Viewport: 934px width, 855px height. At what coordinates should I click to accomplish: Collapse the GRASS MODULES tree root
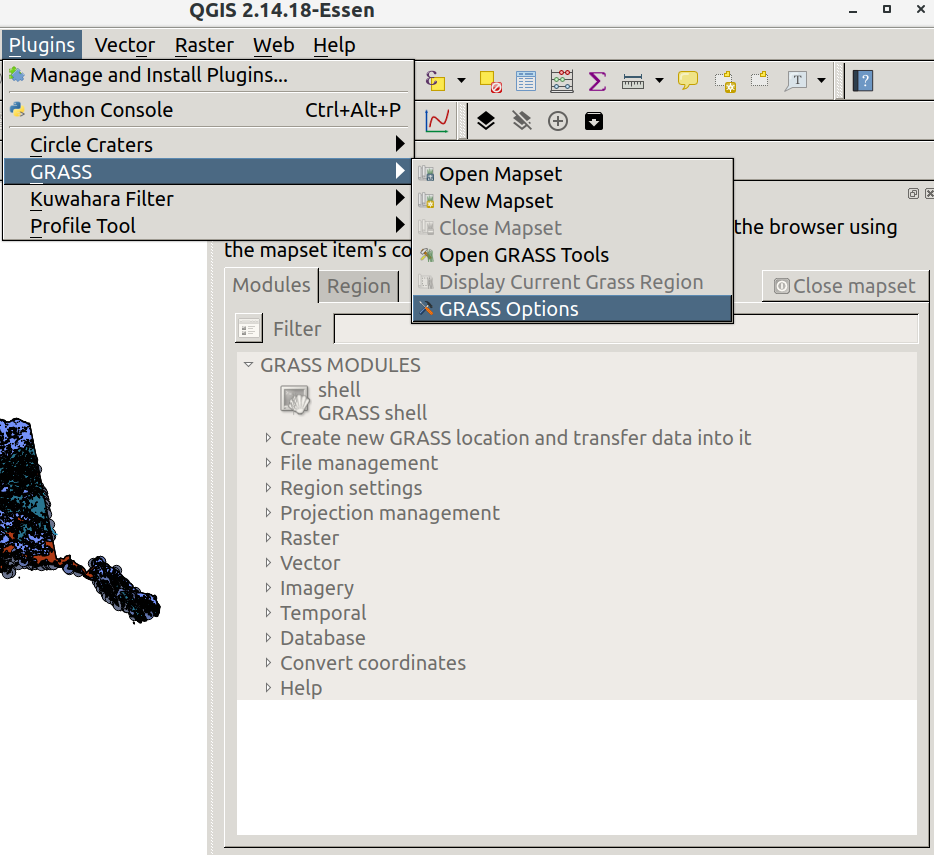coord(248,365)
